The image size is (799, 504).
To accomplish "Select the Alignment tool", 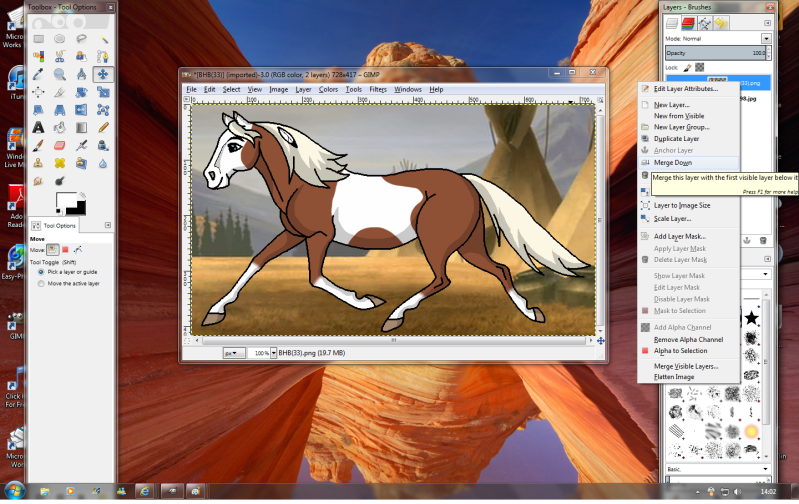I will pos(38,92).
